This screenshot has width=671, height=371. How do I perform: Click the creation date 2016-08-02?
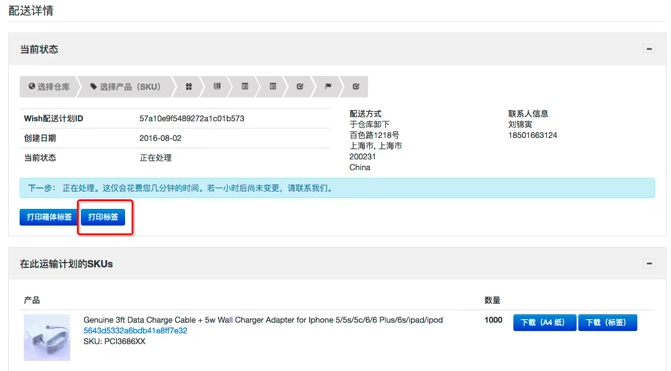160,138
